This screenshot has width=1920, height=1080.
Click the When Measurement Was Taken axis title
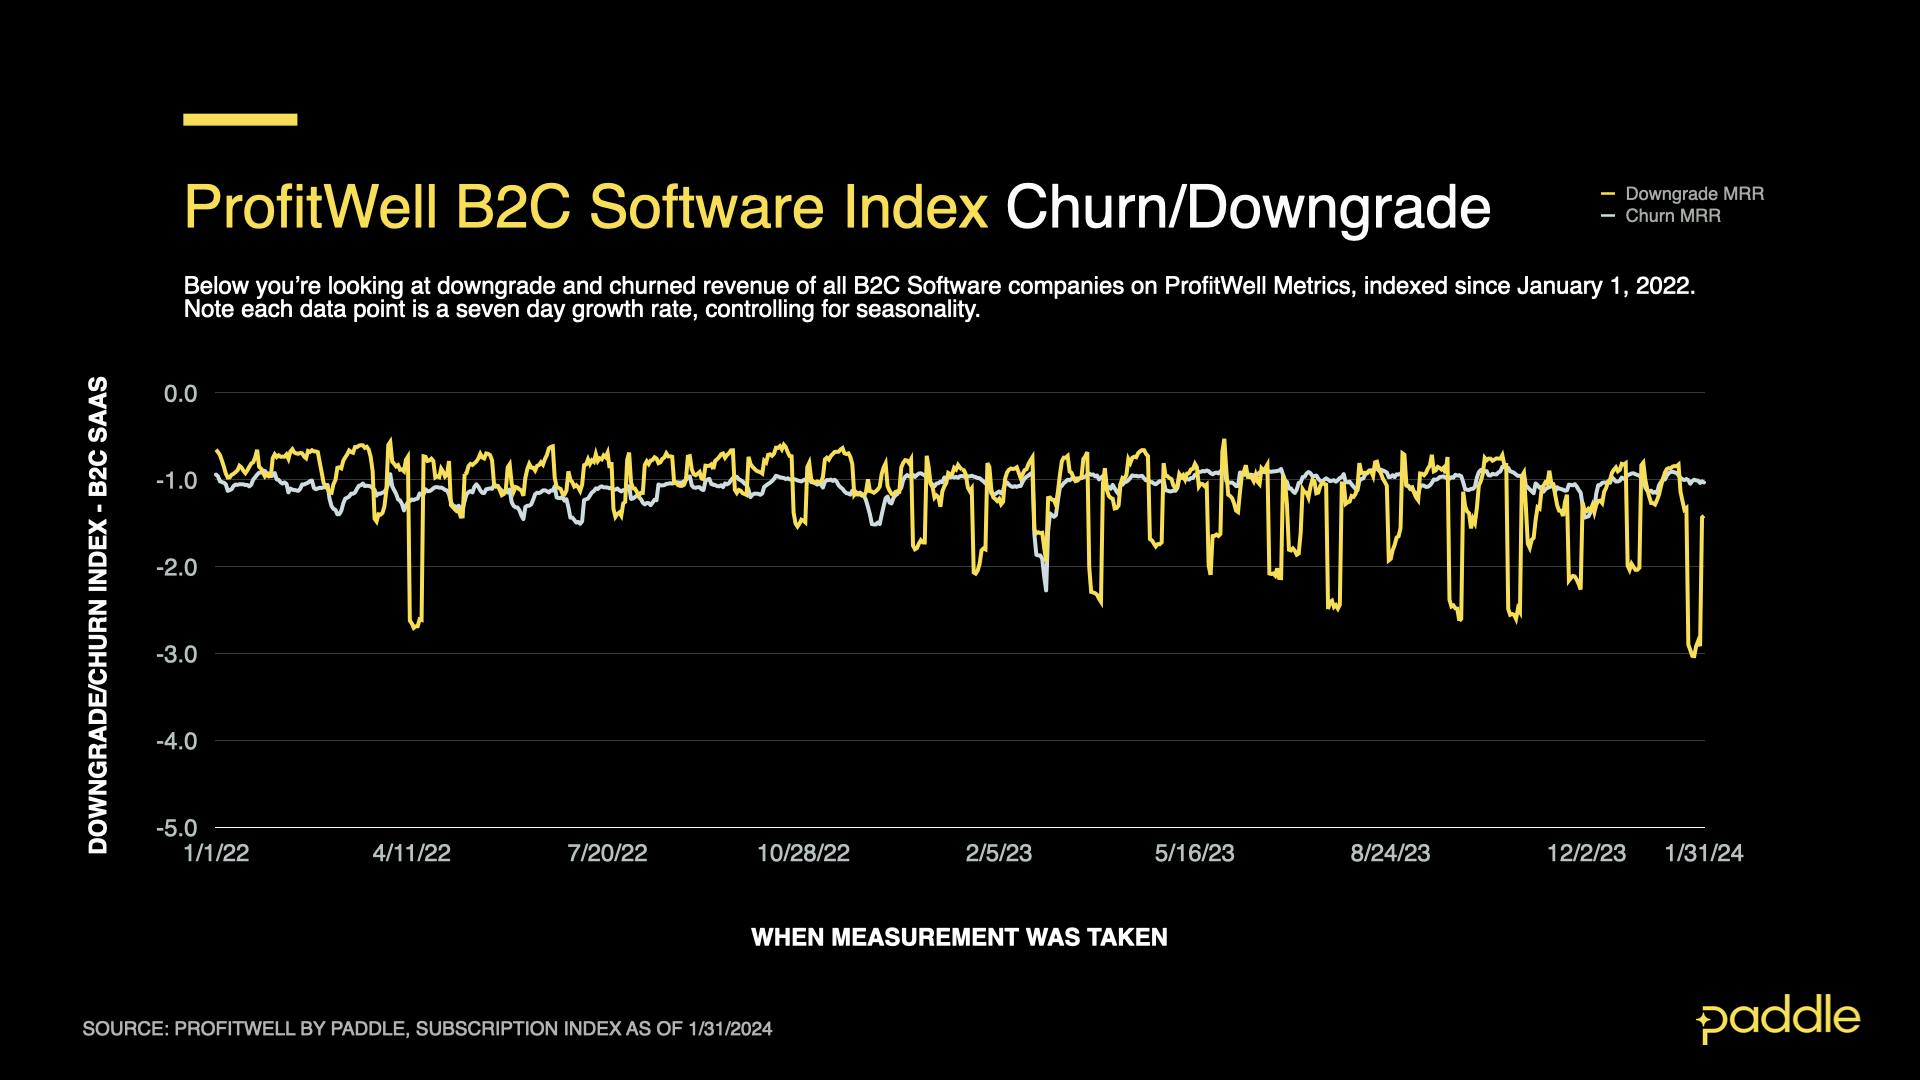959,938
